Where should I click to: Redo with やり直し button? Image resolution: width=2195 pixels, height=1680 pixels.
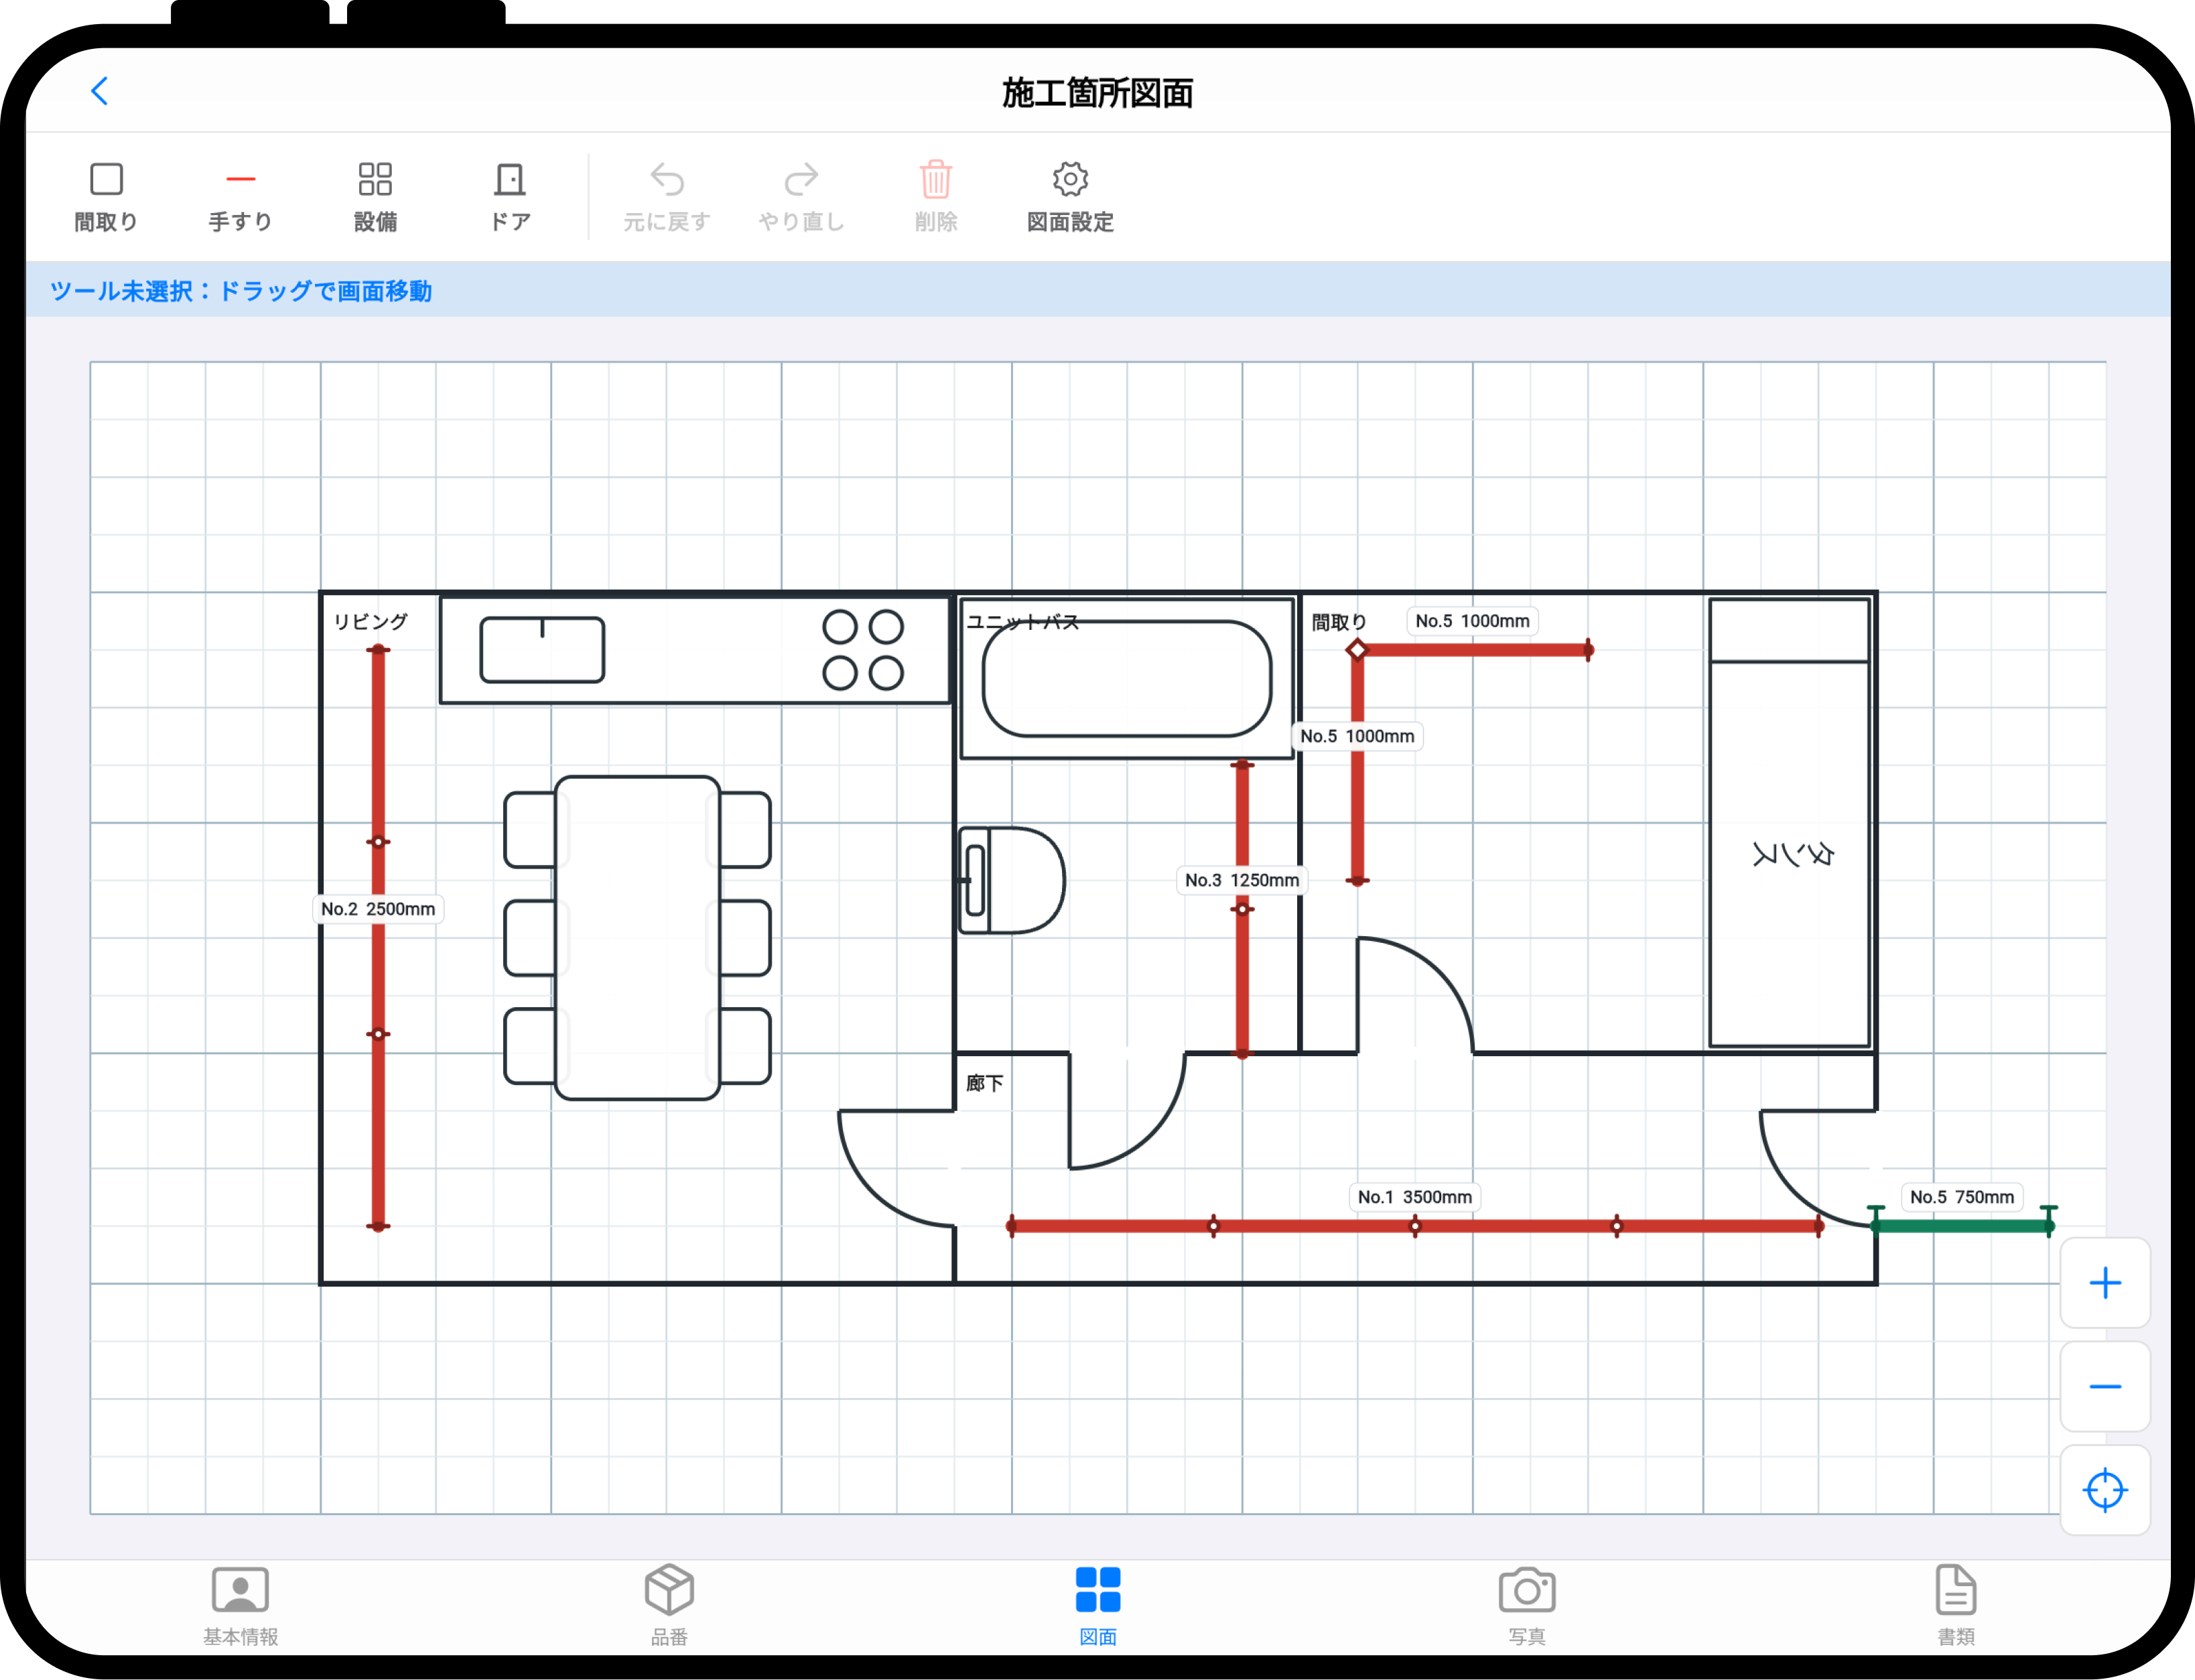tap(801, 198)
